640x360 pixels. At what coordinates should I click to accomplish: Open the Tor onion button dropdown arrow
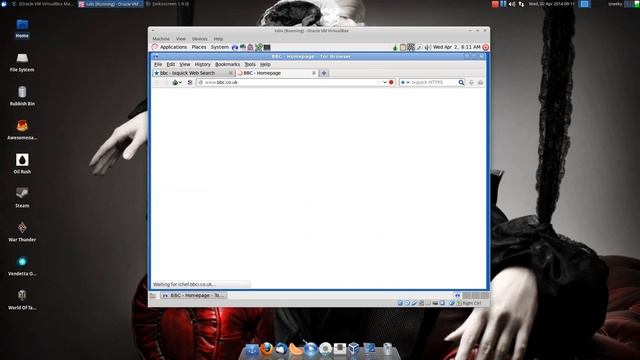[180, 82]
